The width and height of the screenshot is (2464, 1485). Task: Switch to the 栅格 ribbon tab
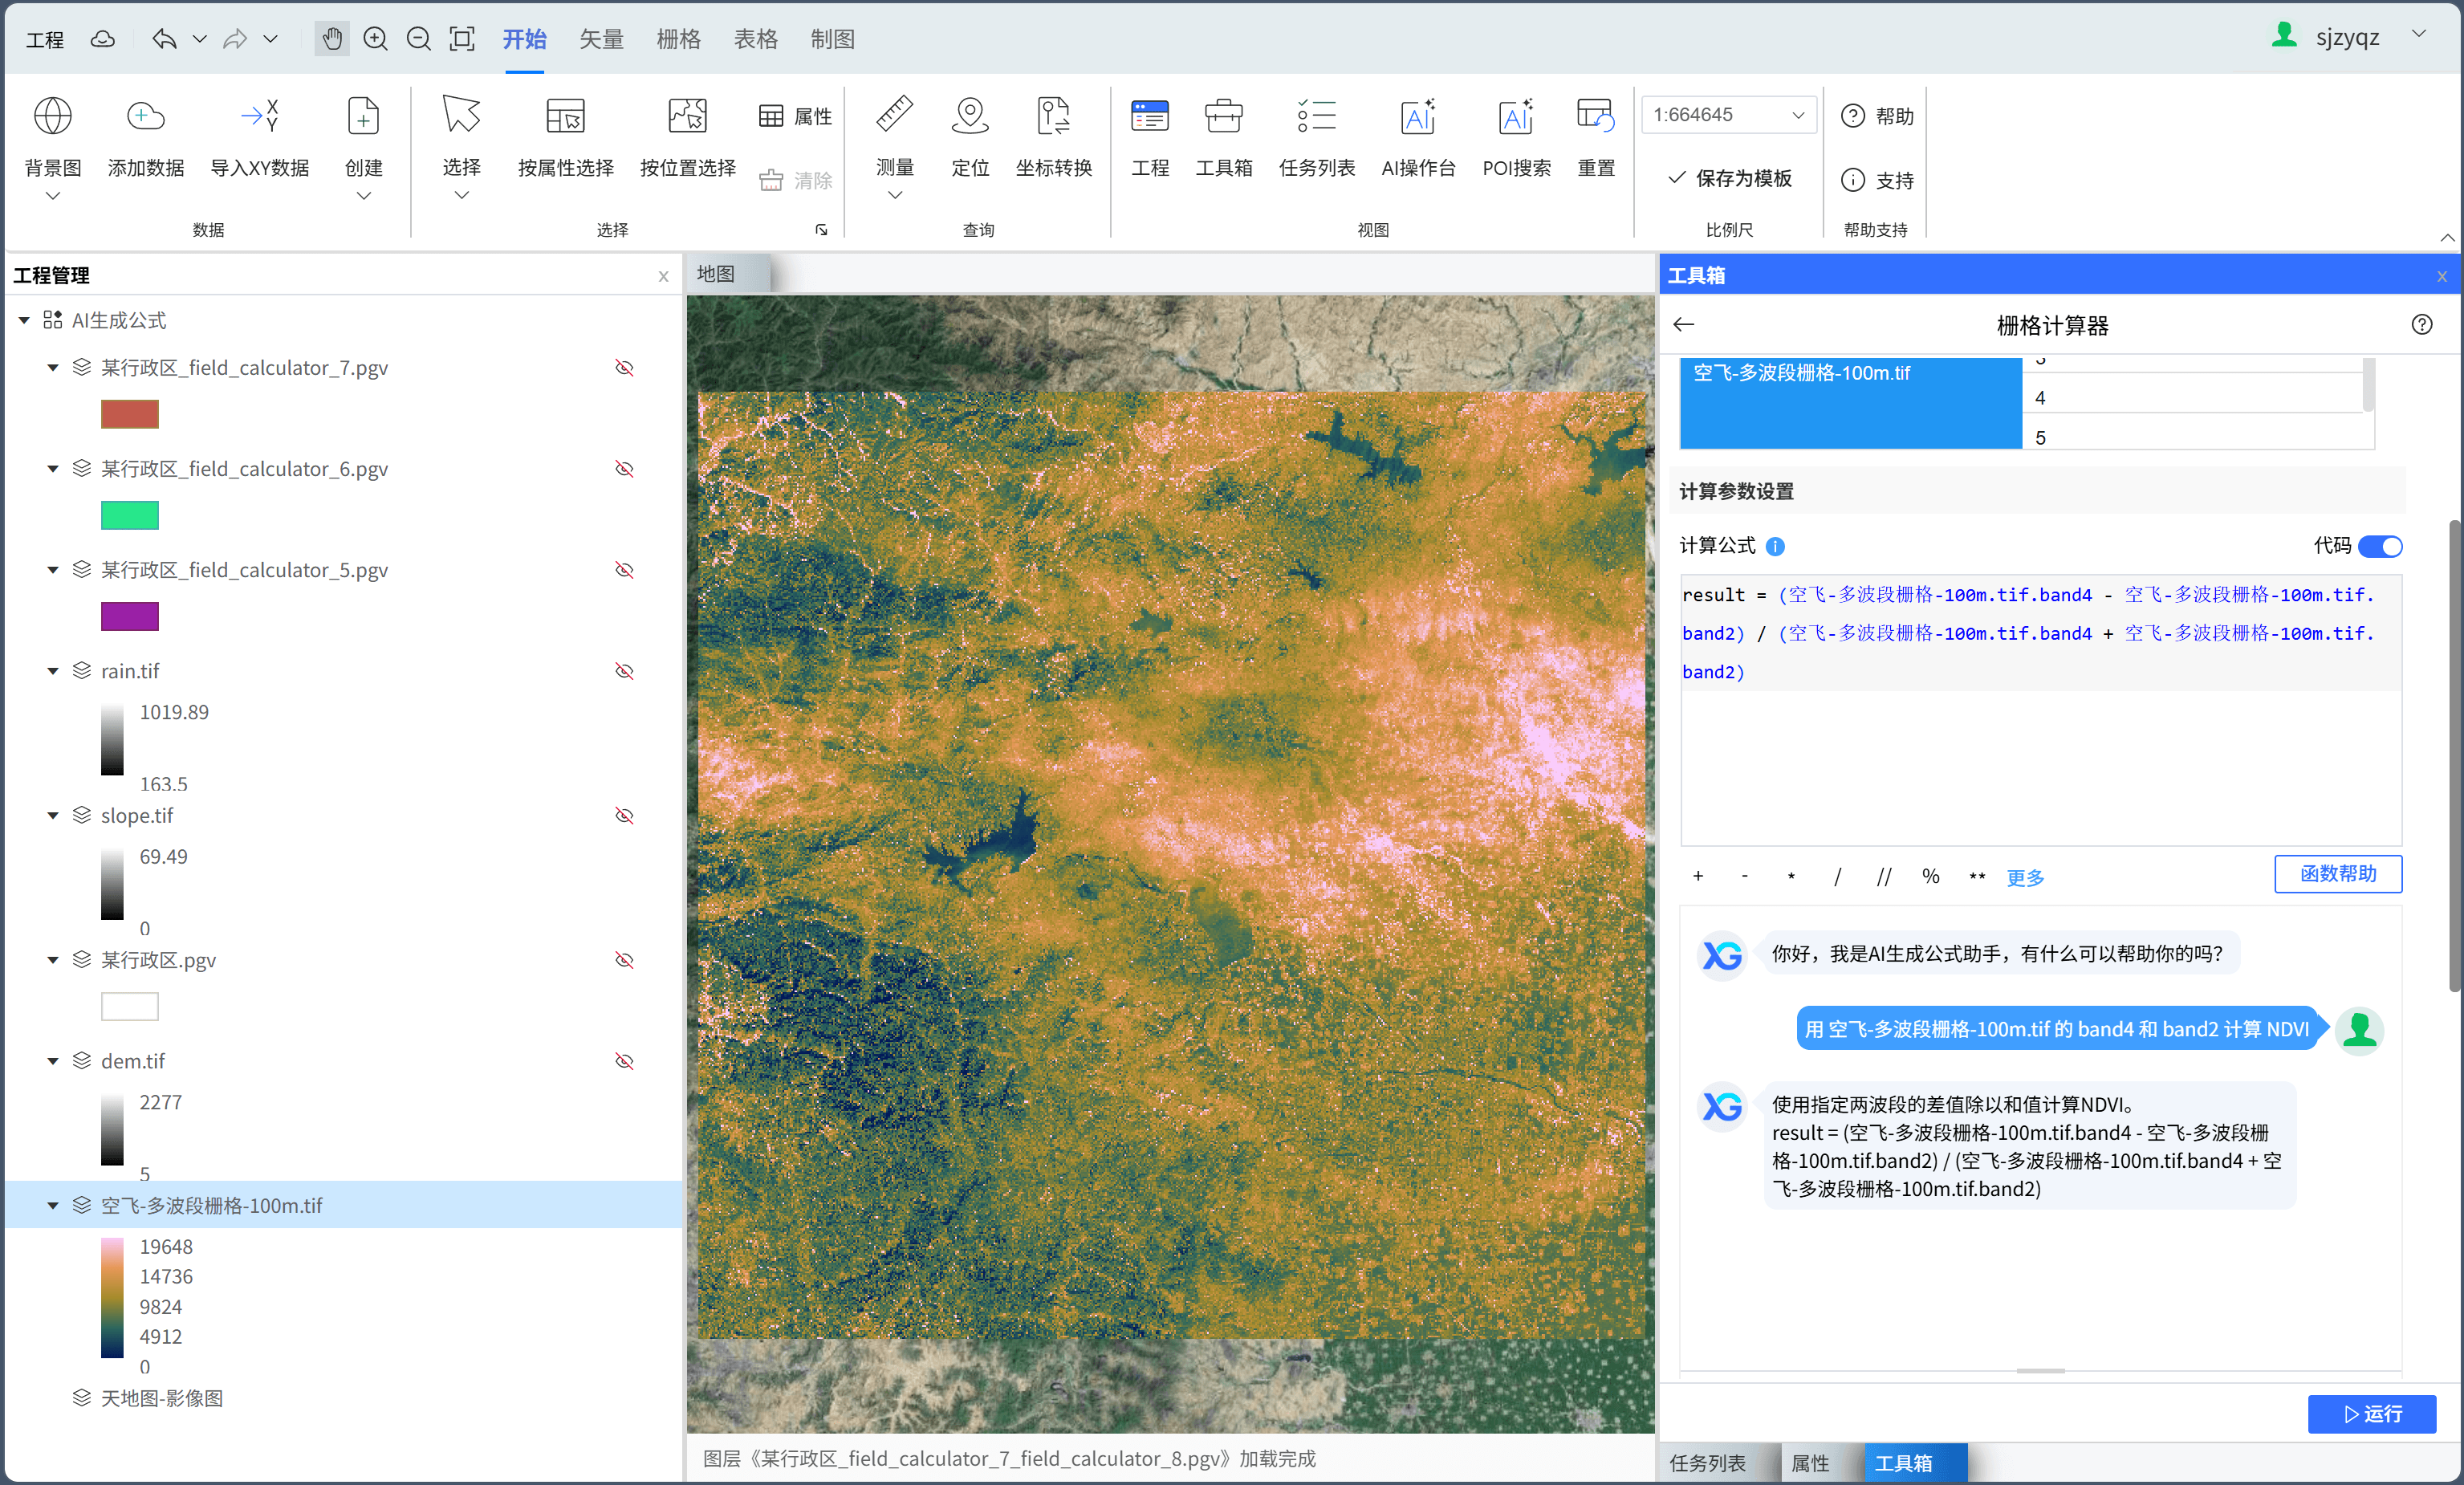tap(678, 39)
